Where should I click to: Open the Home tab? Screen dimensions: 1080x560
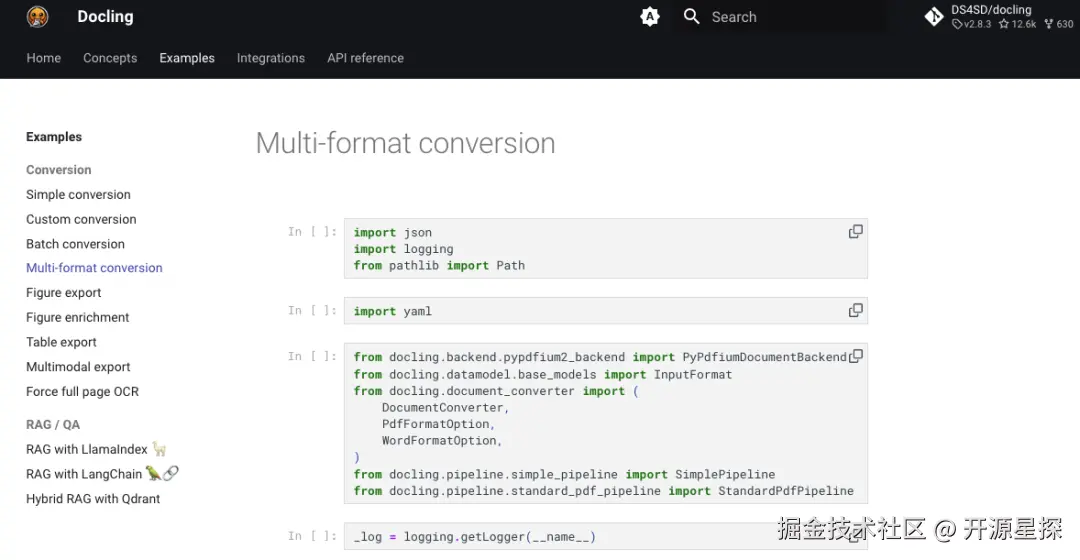(43, 58)
